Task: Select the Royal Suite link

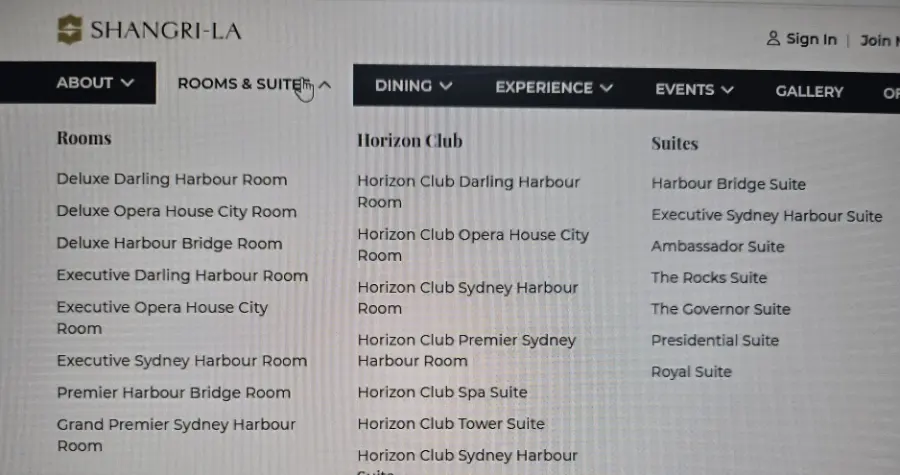Action: pyautogui.click(x=691, y=372)
